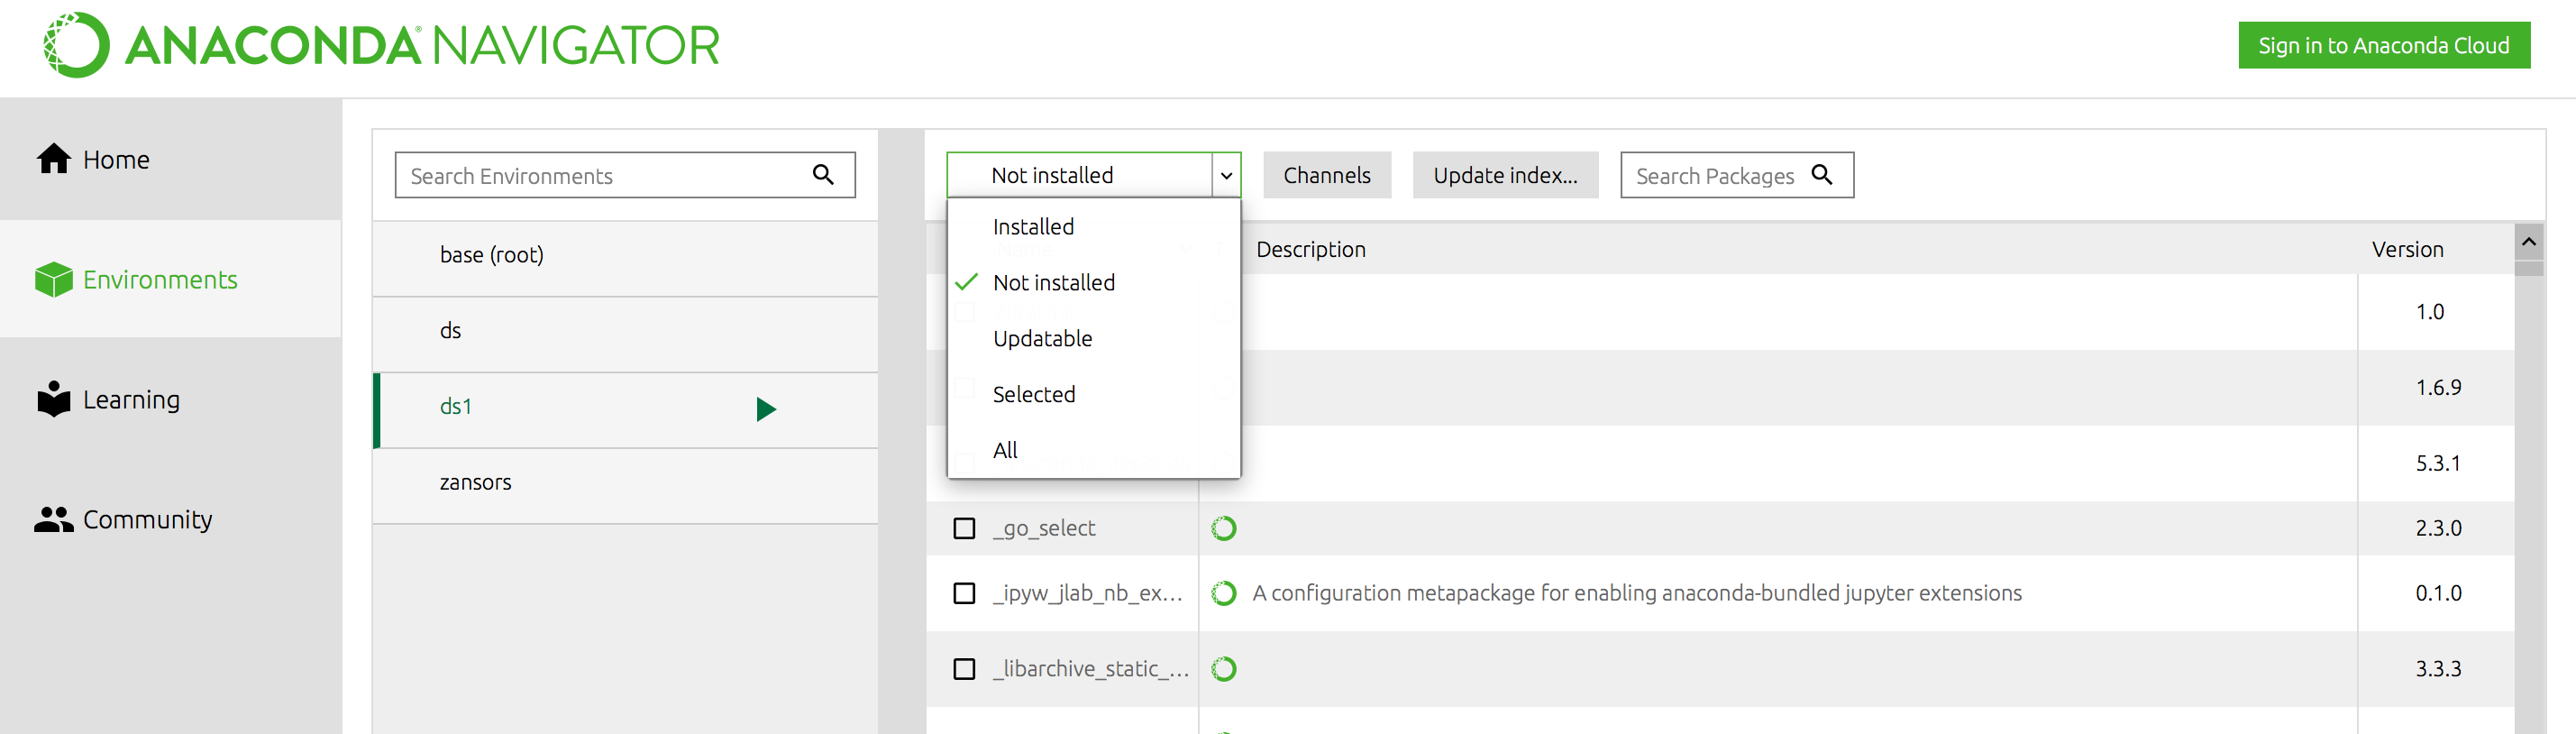The image size is (2576, 734).
Task: Select the _libarchive_static package checkbox
Action: click(x=964, y=669)
